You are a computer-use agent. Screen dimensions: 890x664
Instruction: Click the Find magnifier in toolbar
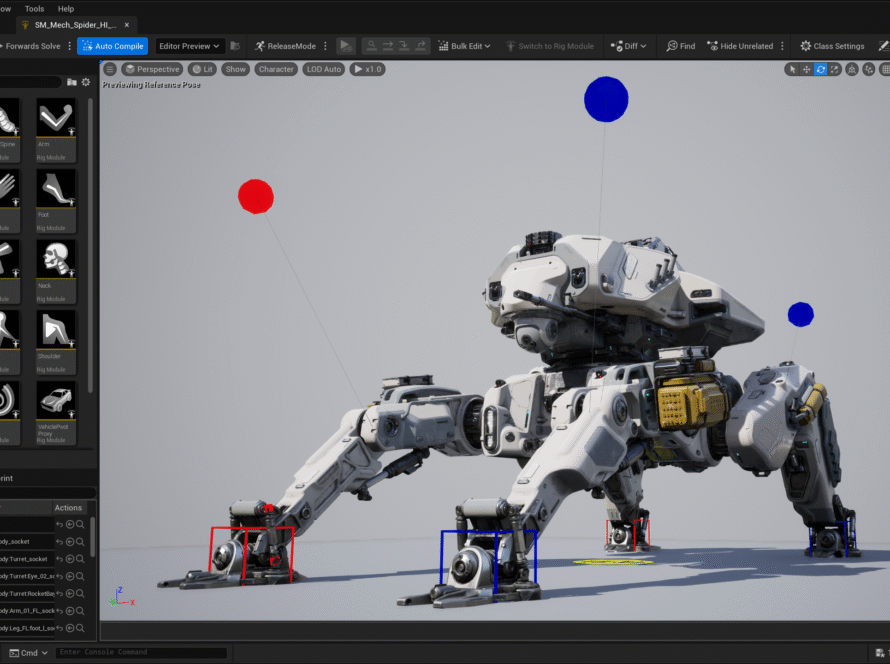pos(680,46)
